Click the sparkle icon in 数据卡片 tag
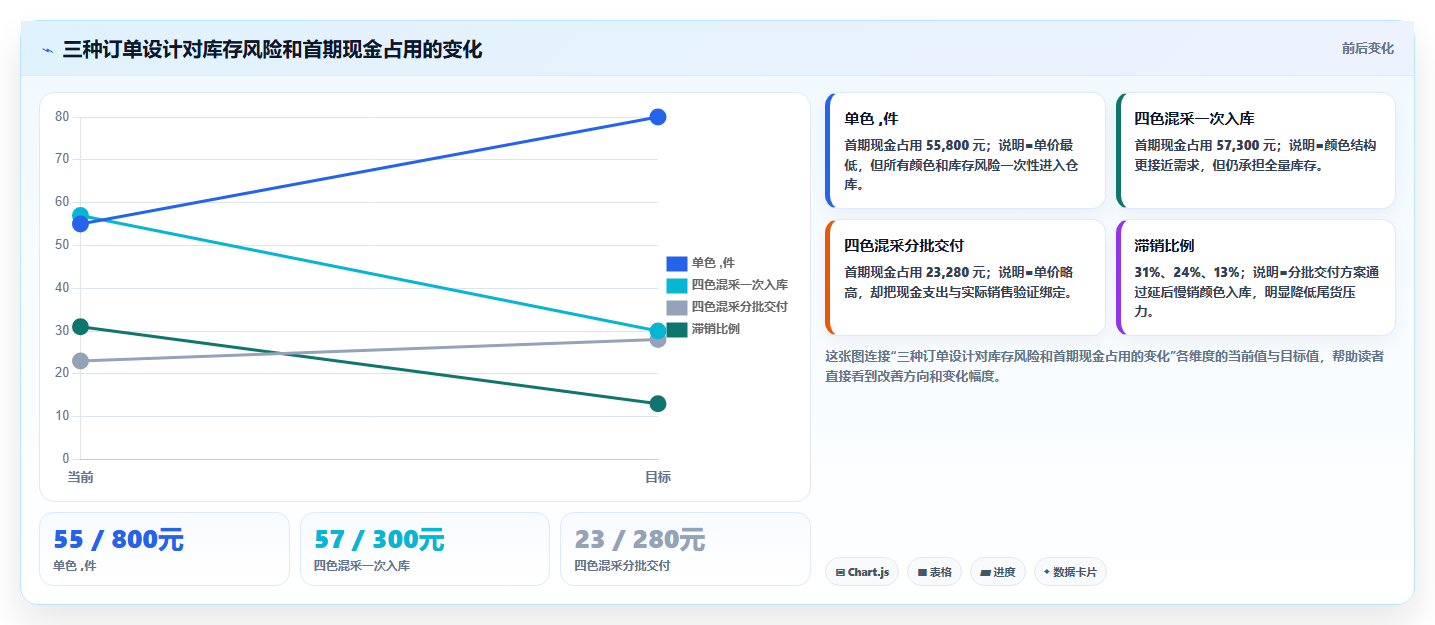This screenshot has height=625, width=1435. coord(1047,572)
